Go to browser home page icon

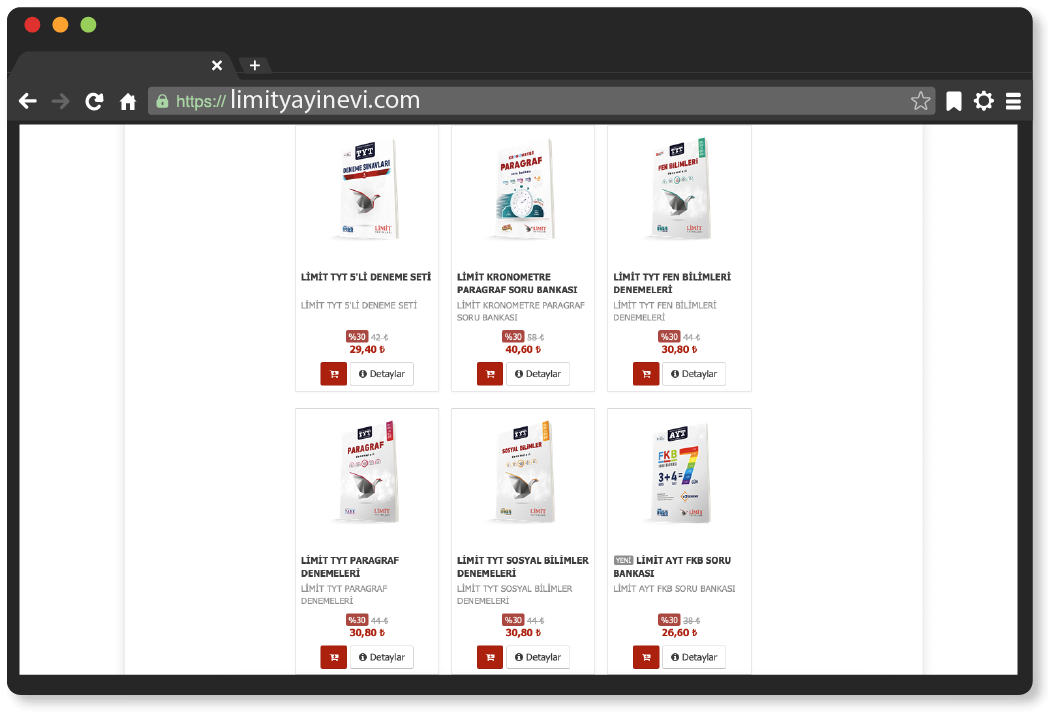[x=128, y=101]
